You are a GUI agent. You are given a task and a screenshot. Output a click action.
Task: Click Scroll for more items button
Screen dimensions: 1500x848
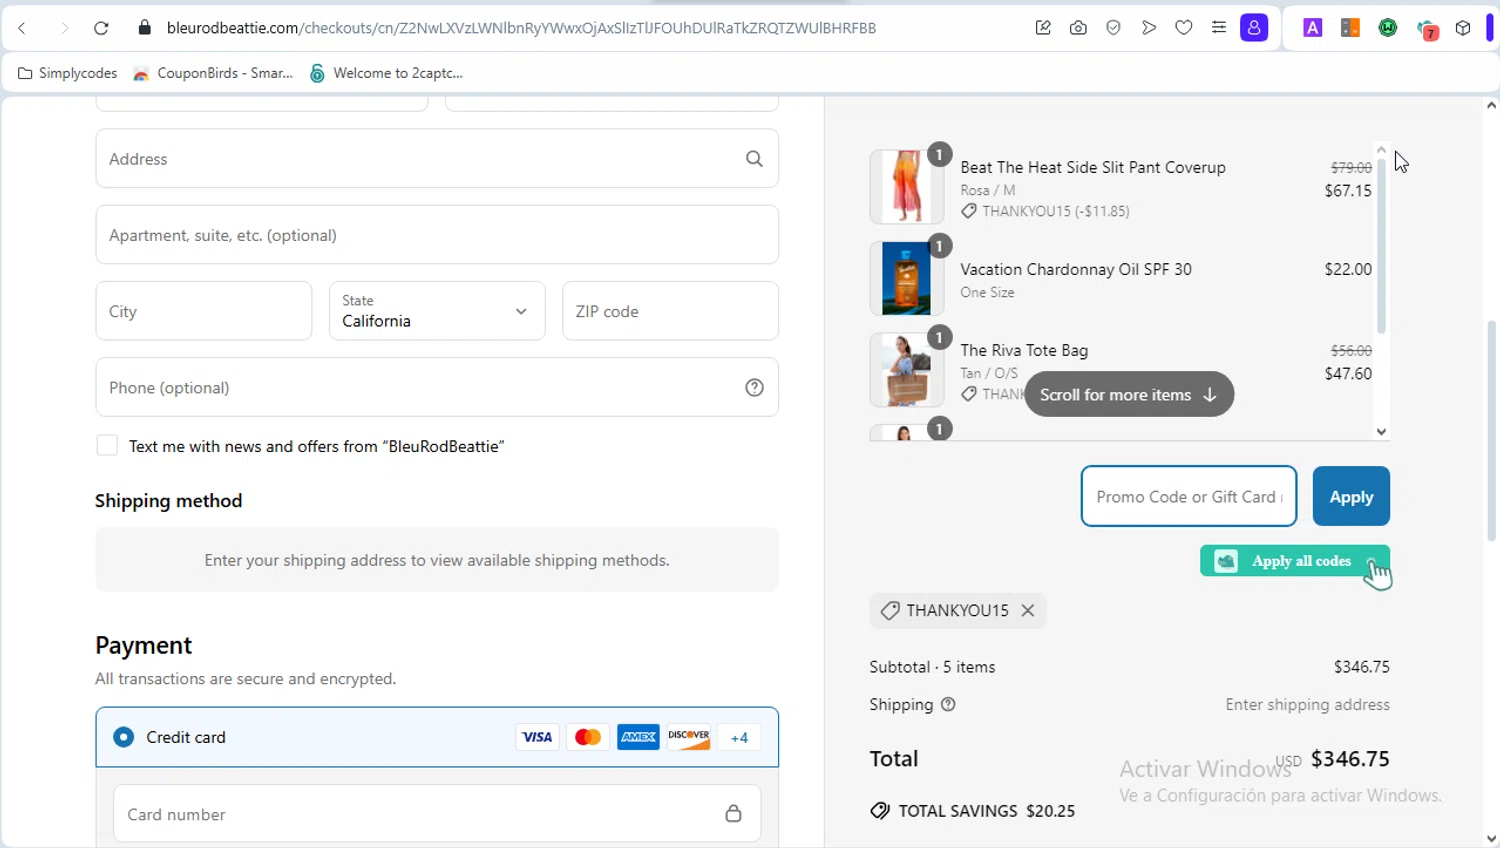coord(1129,394)
